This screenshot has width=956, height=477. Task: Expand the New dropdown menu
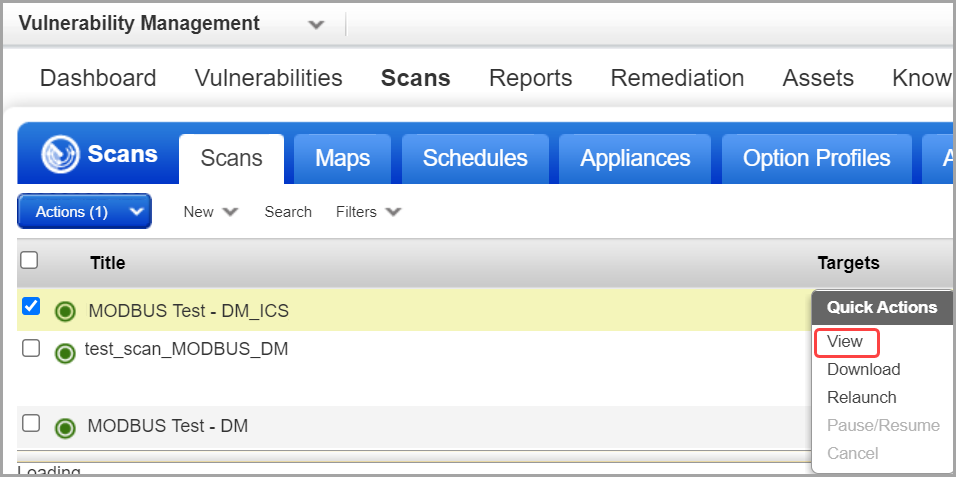tap(211, 212)
